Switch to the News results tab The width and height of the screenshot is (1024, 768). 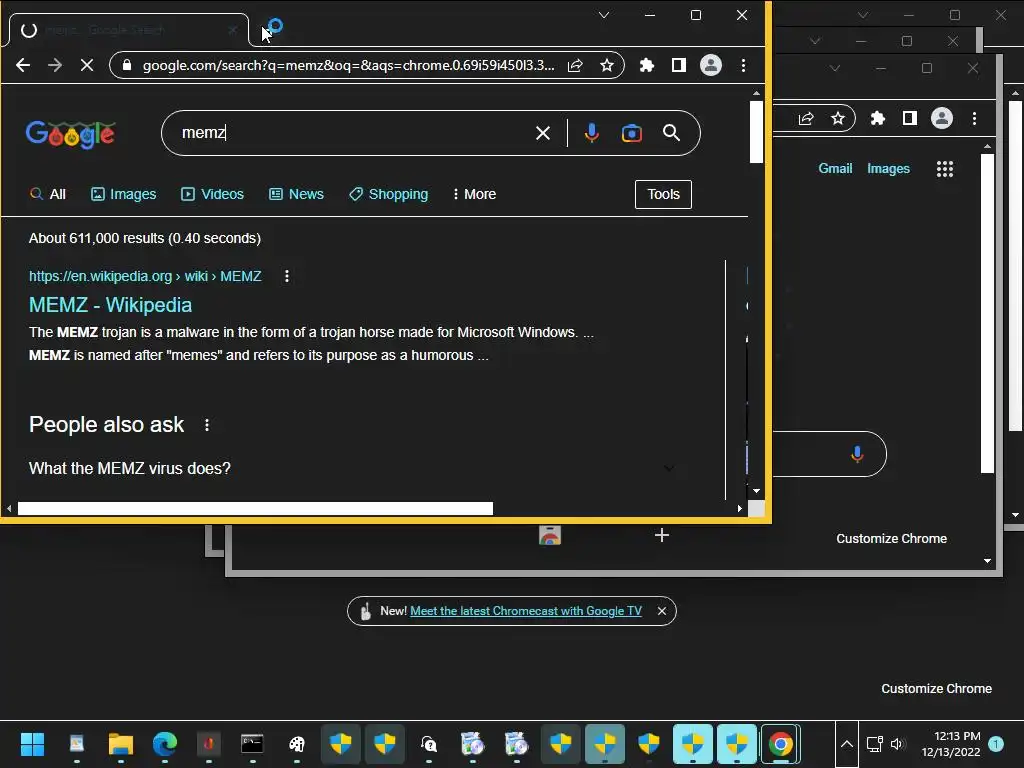pyautogui.click(x=296, y=194)
